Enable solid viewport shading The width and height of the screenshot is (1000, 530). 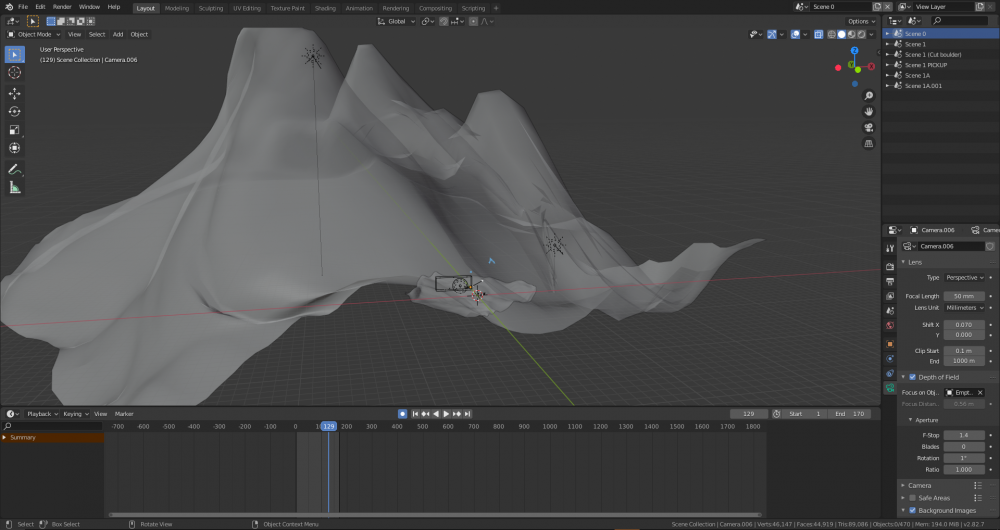click(x=841, y=34)
